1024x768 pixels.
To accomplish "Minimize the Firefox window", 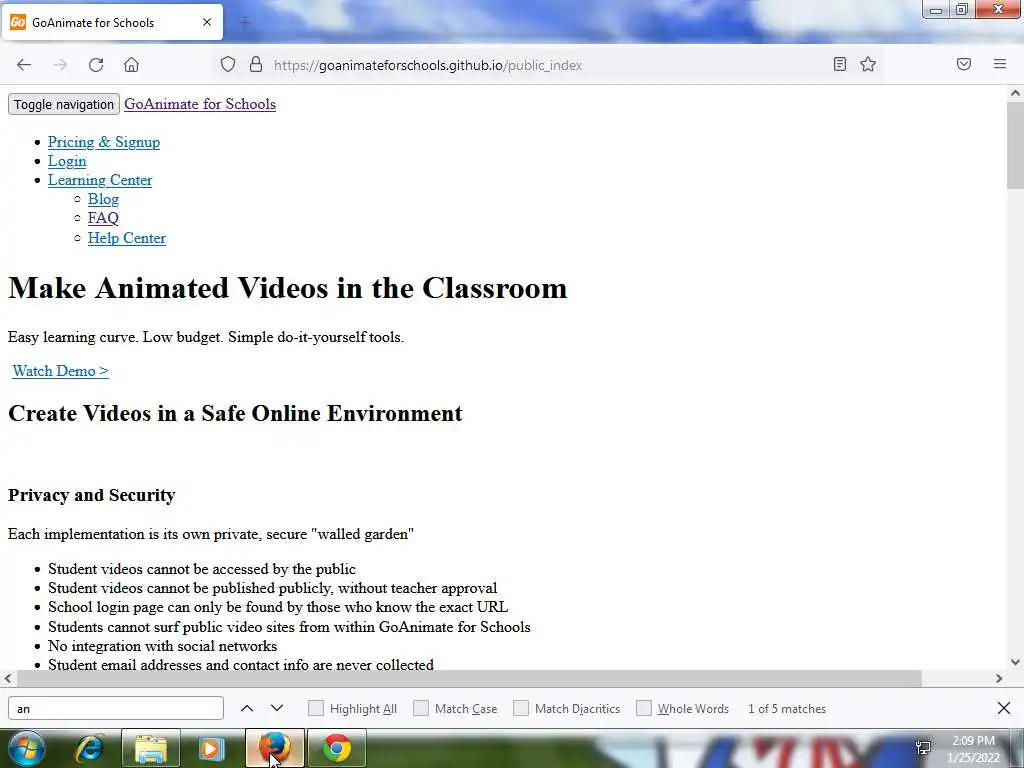I will (x=936, y=9).
